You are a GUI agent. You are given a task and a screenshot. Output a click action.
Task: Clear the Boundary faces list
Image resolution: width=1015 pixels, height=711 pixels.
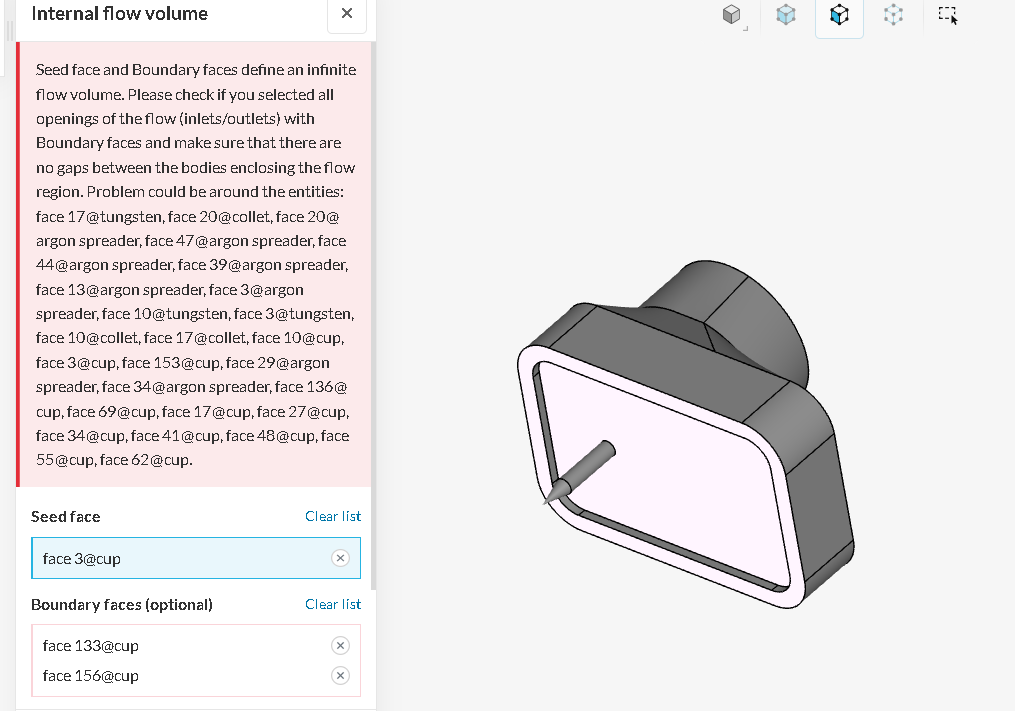[333, 604]
